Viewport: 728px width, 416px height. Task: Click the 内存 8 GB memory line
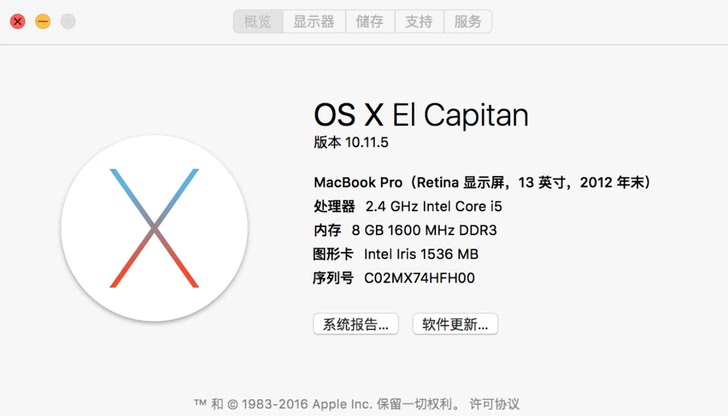coord(405,230)
